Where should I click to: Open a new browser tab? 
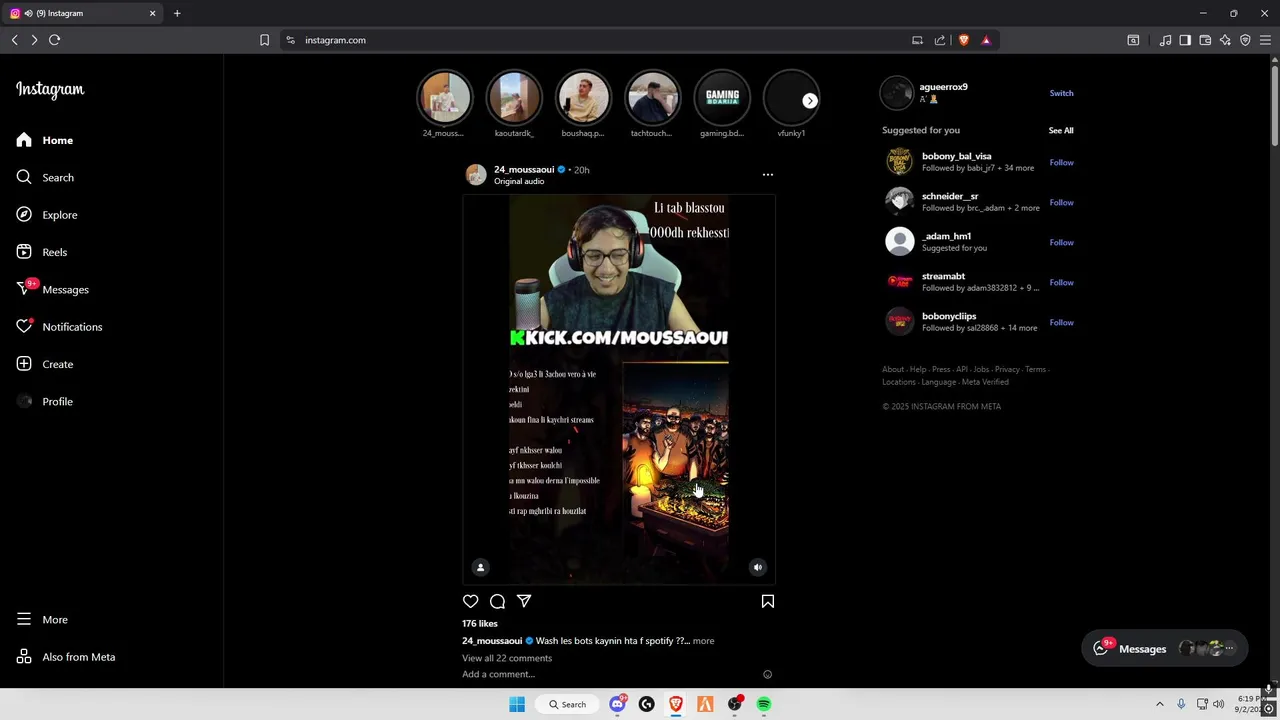pos(177,13)
